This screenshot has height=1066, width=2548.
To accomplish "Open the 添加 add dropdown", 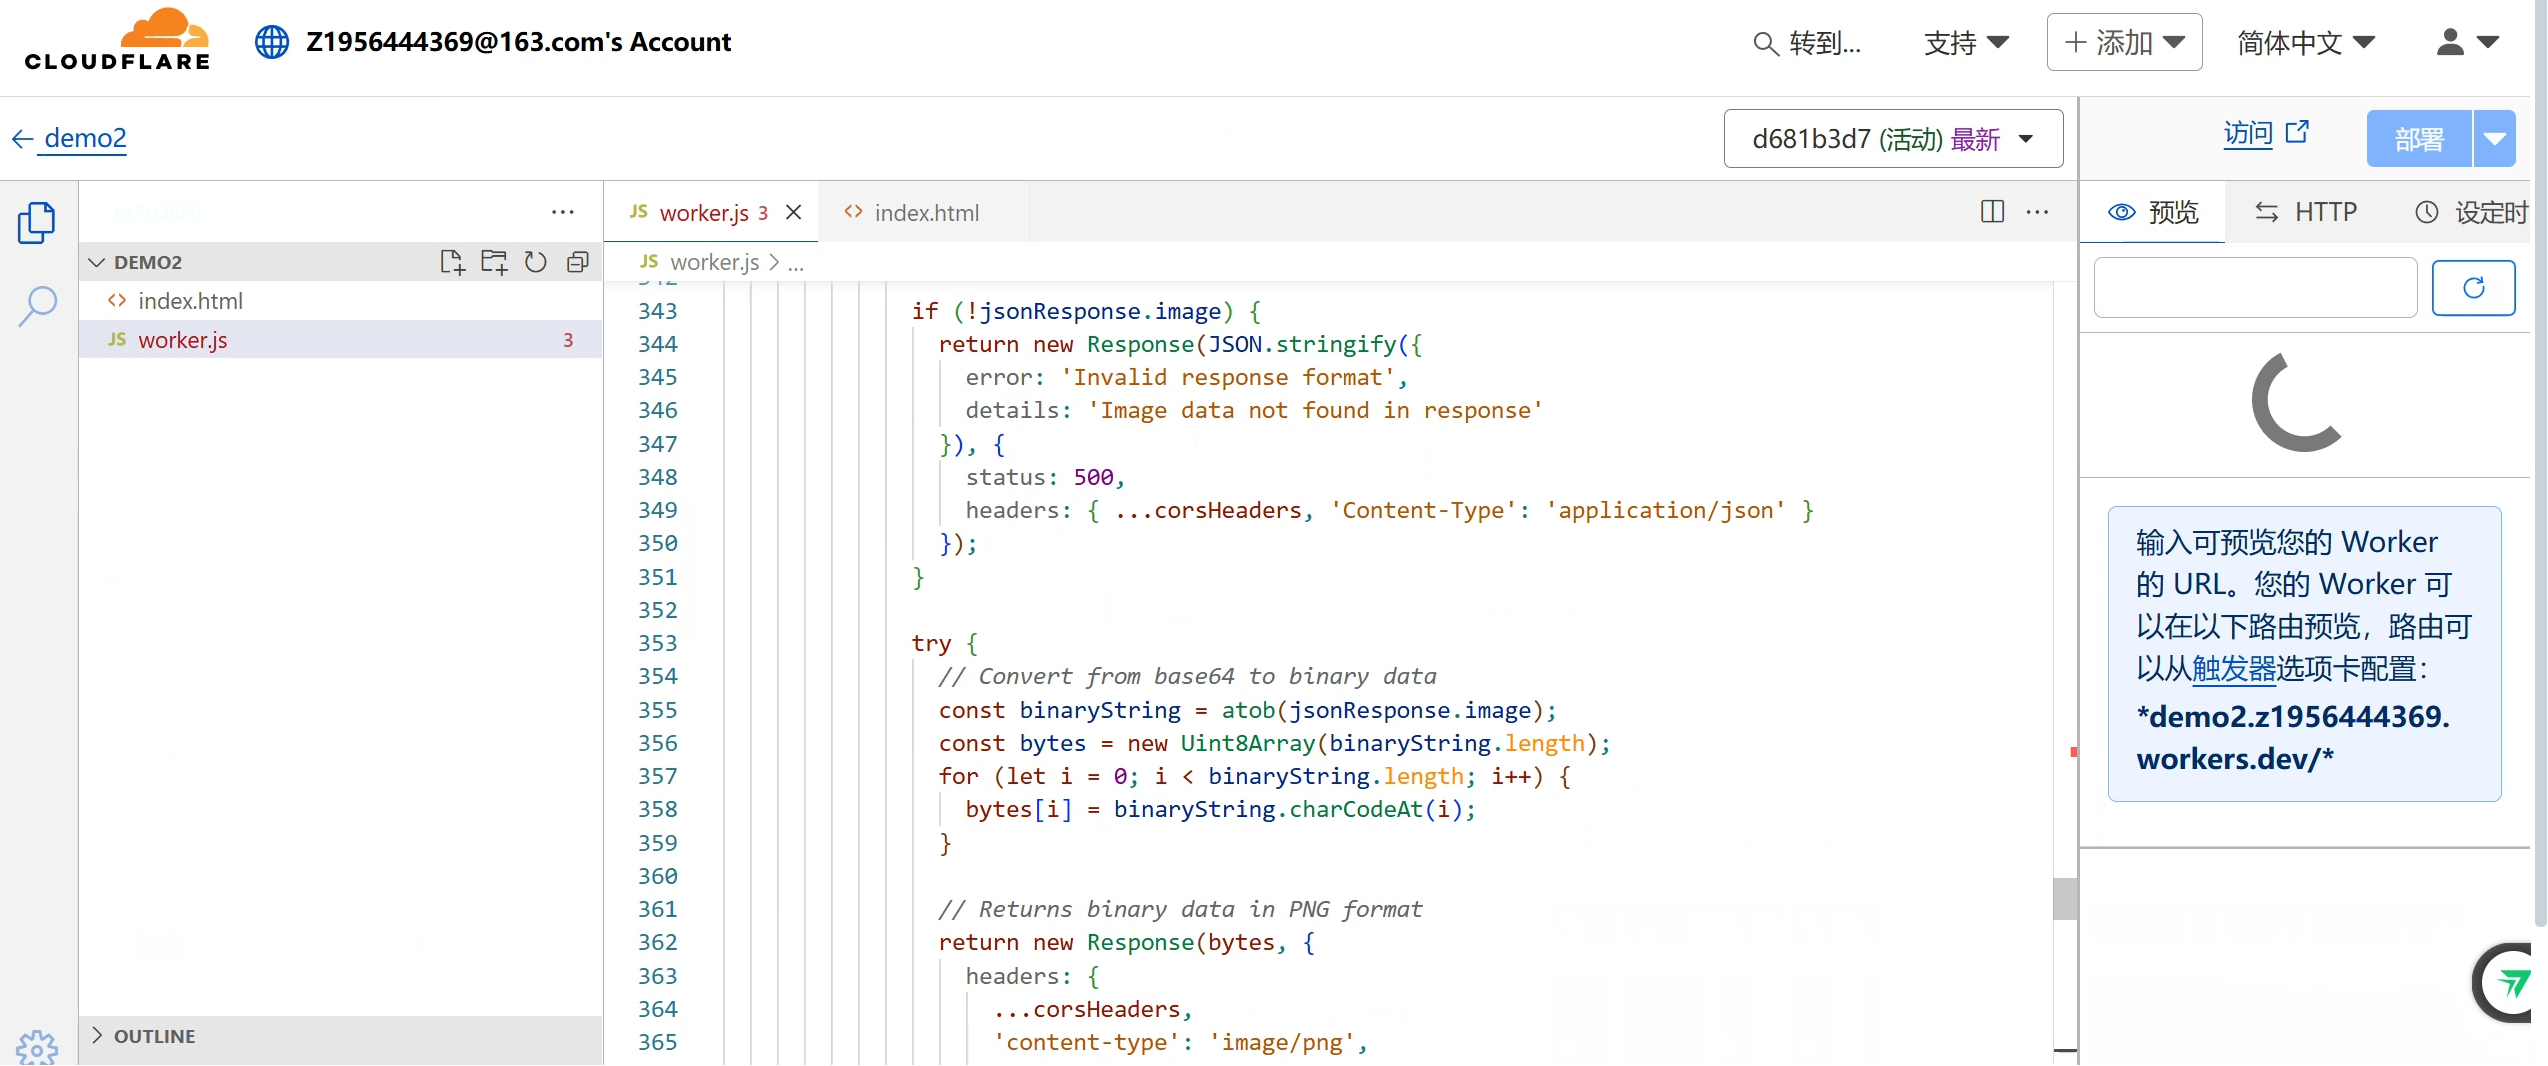I will point(2124,42).
